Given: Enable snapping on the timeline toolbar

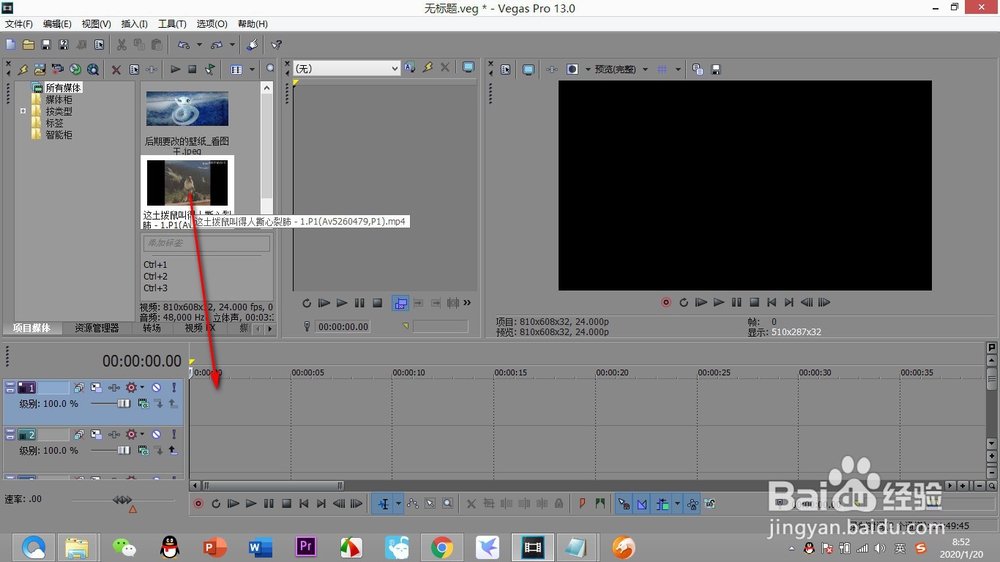Looking at the screenshot, I should click(x=624, y=504).
